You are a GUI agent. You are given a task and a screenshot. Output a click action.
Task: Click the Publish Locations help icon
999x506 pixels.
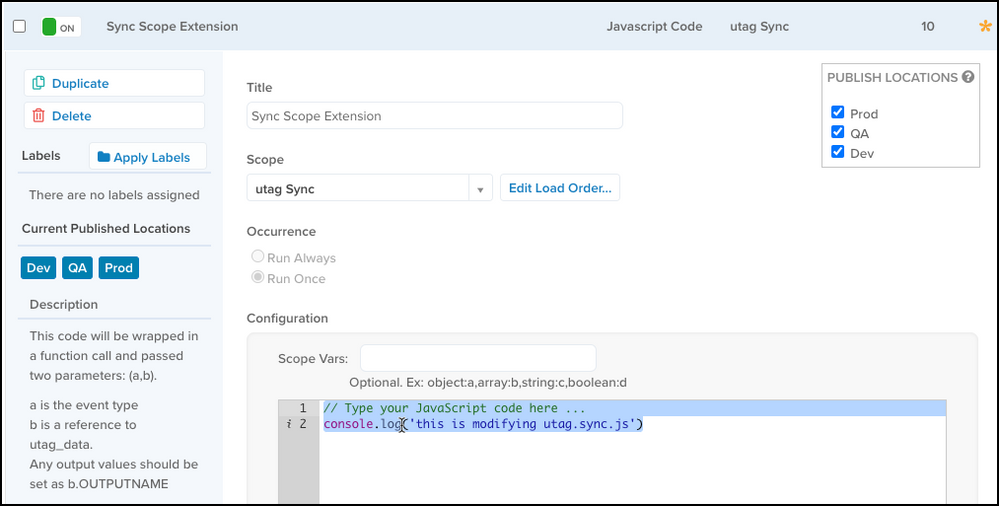coord(968,77)
